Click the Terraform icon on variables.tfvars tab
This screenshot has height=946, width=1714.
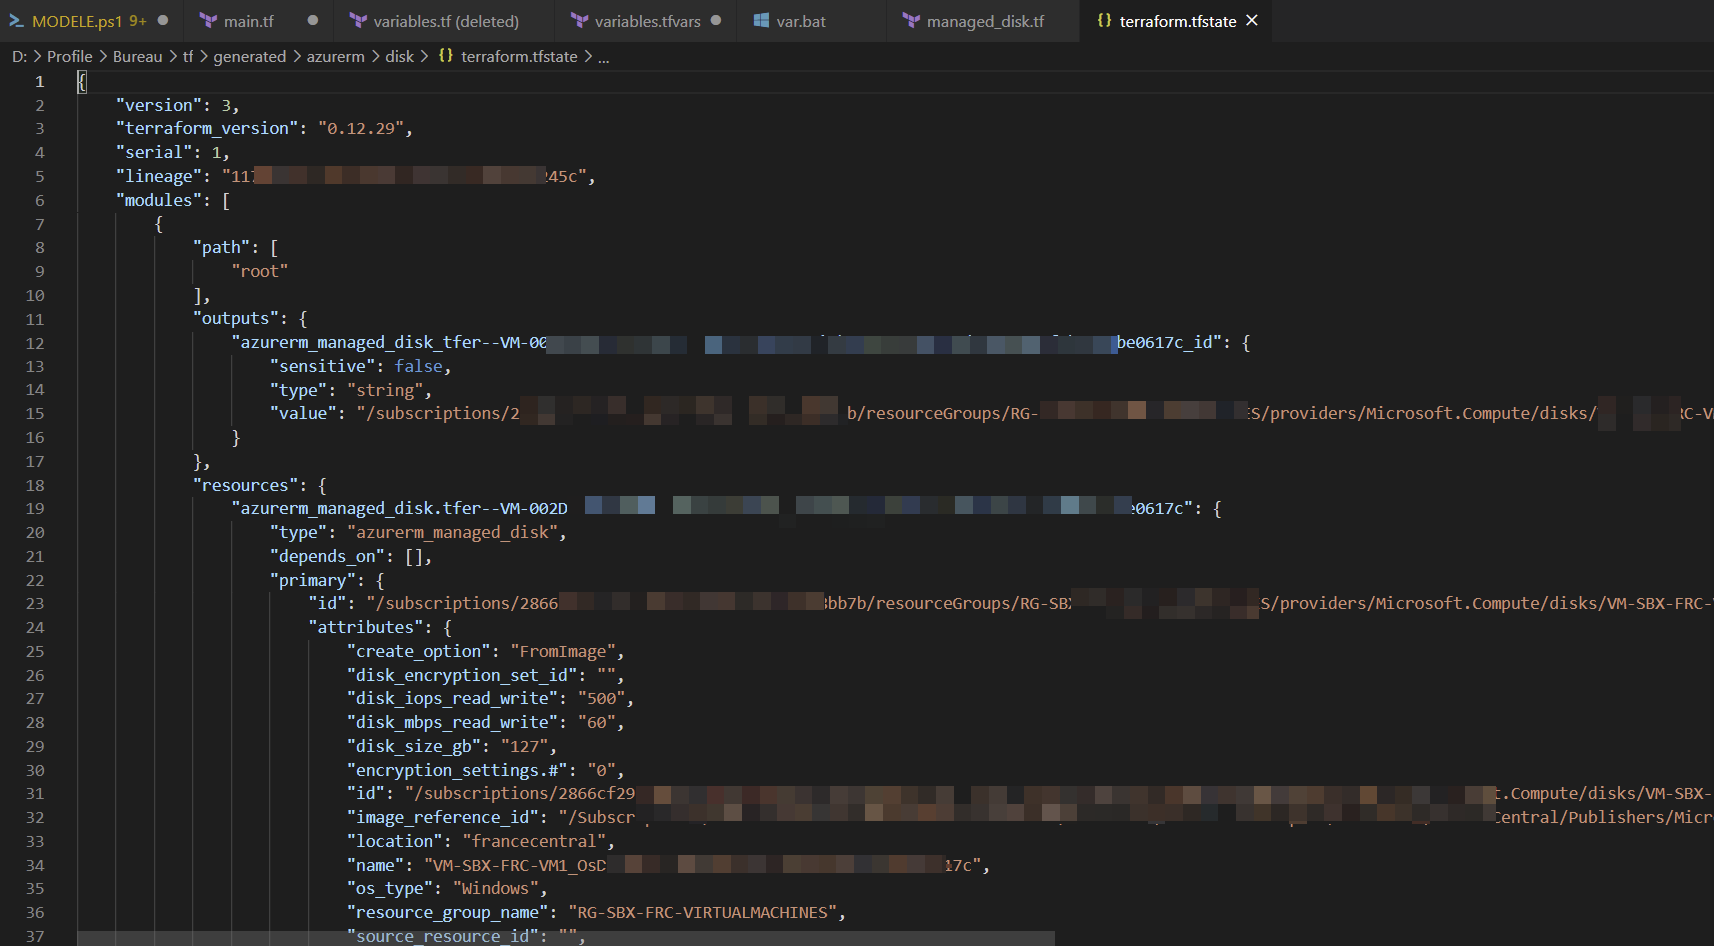point(579,21)
